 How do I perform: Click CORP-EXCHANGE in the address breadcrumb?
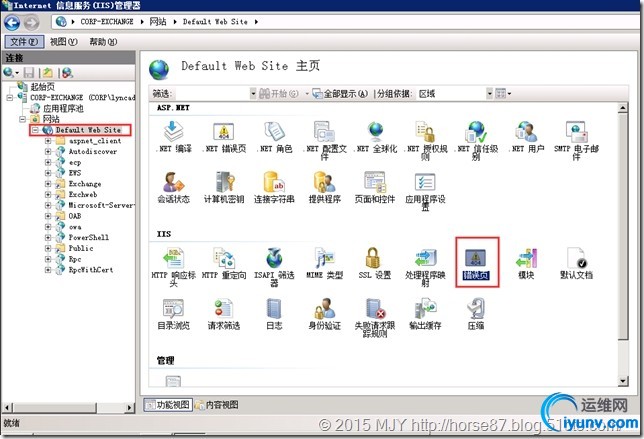(x=107, y=22)
